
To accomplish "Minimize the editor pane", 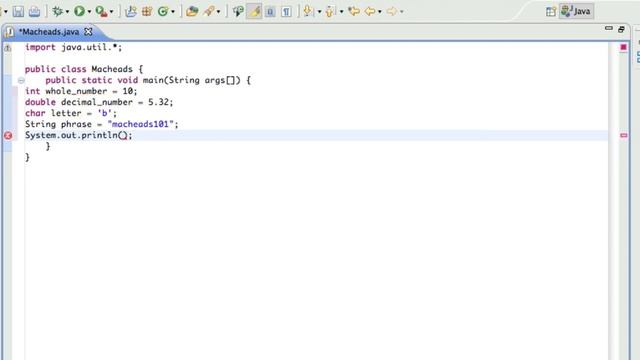I will [x=609, y=28].
